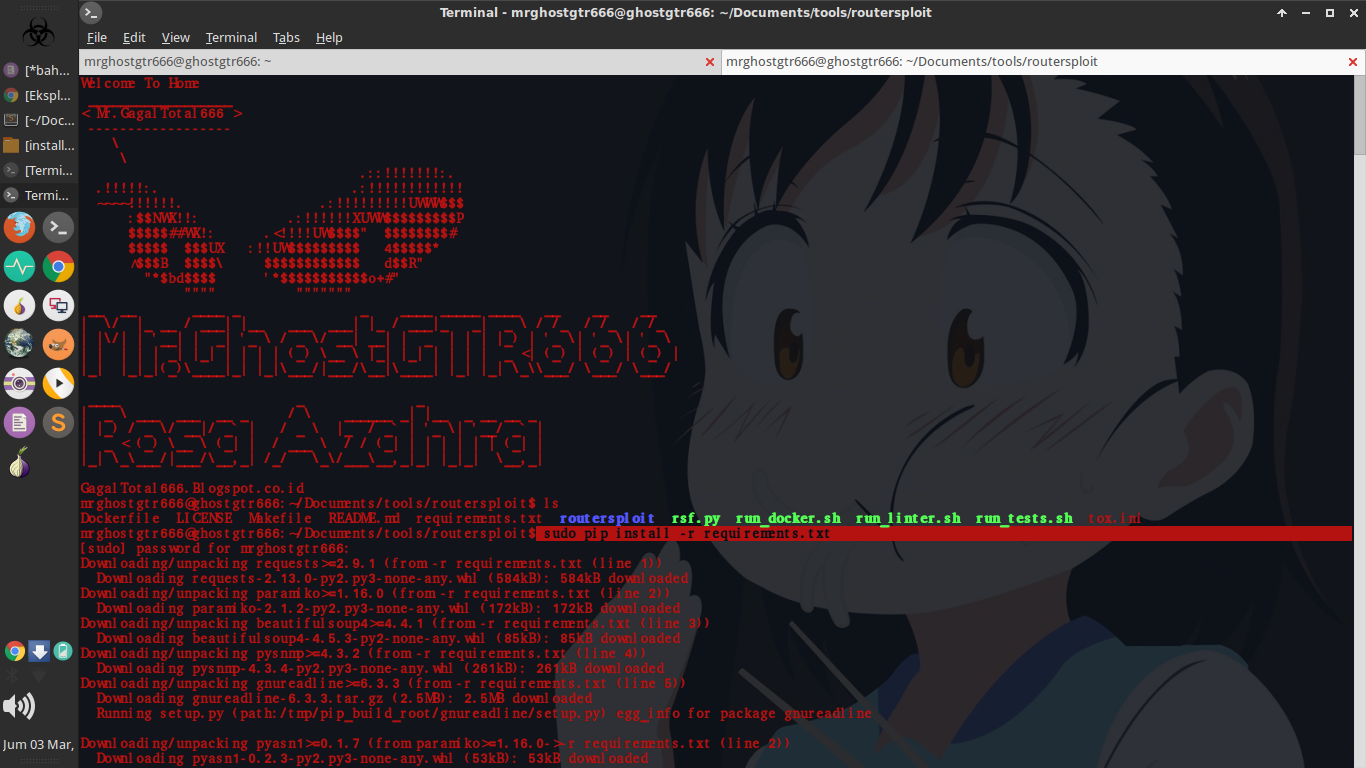Open the purple text editor launcher

pos(19,422)
